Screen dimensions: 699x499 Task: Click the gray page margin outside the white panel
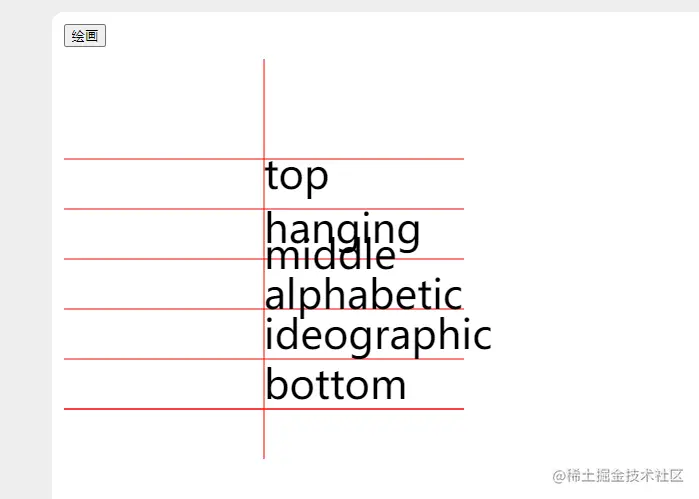[x=25, y=250]
